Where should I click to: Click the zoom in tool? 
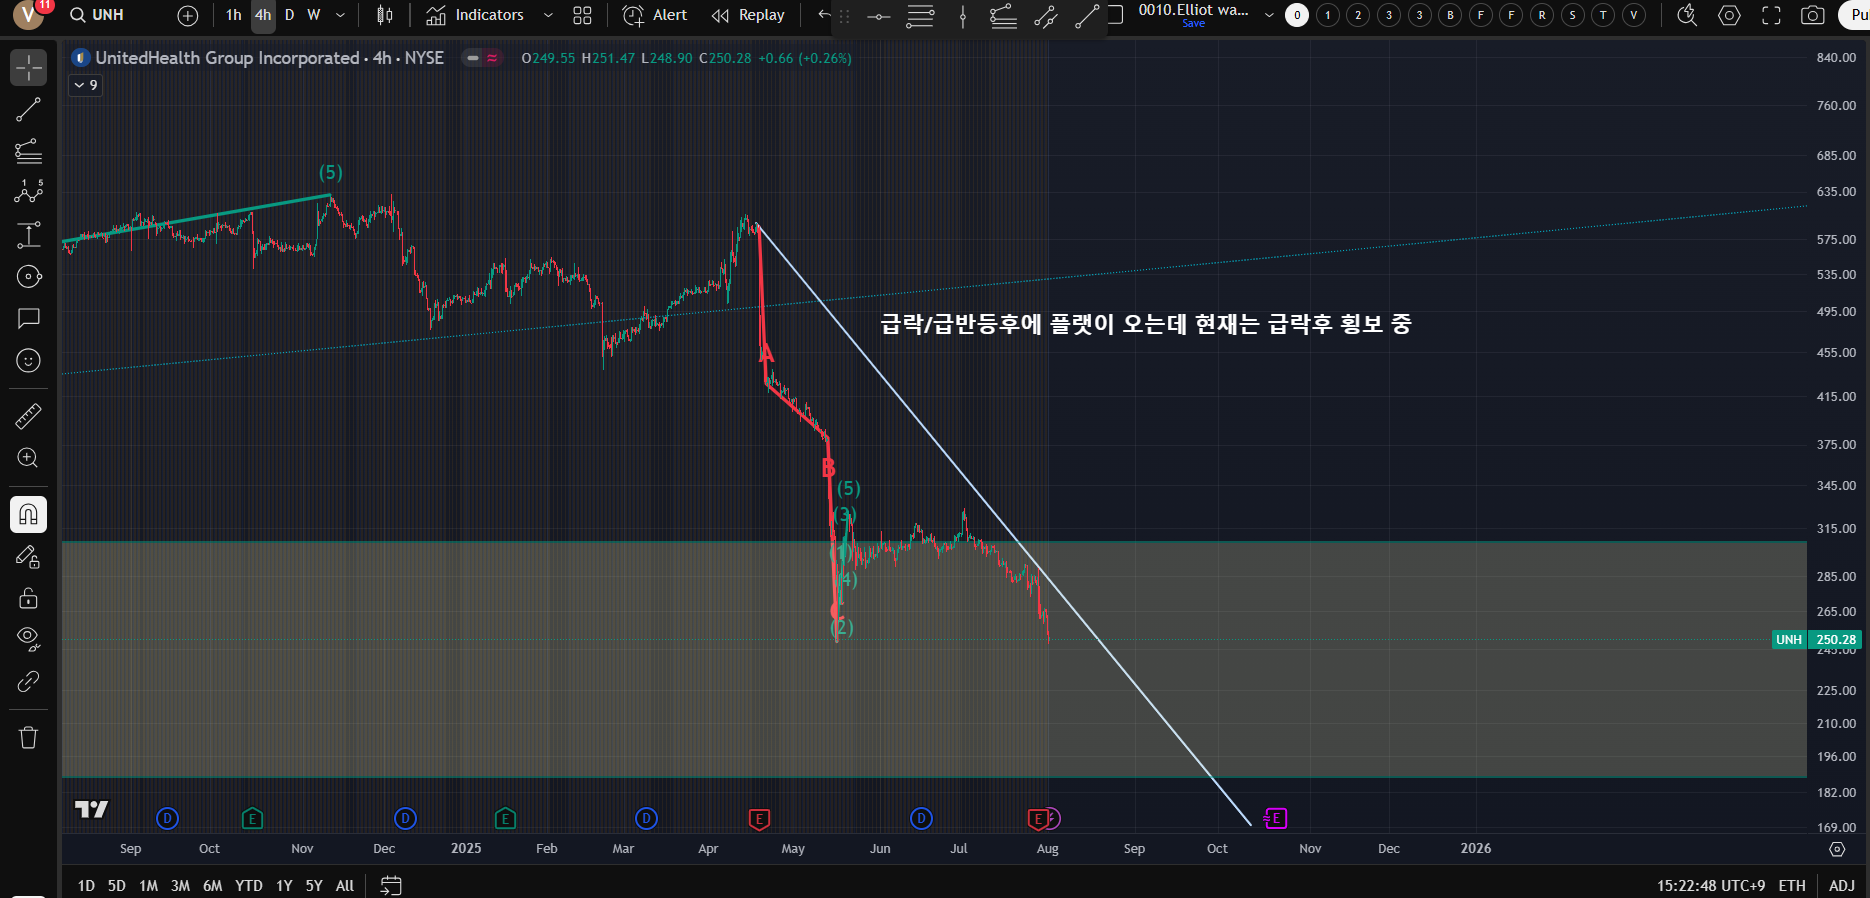(x=28, y=458)
